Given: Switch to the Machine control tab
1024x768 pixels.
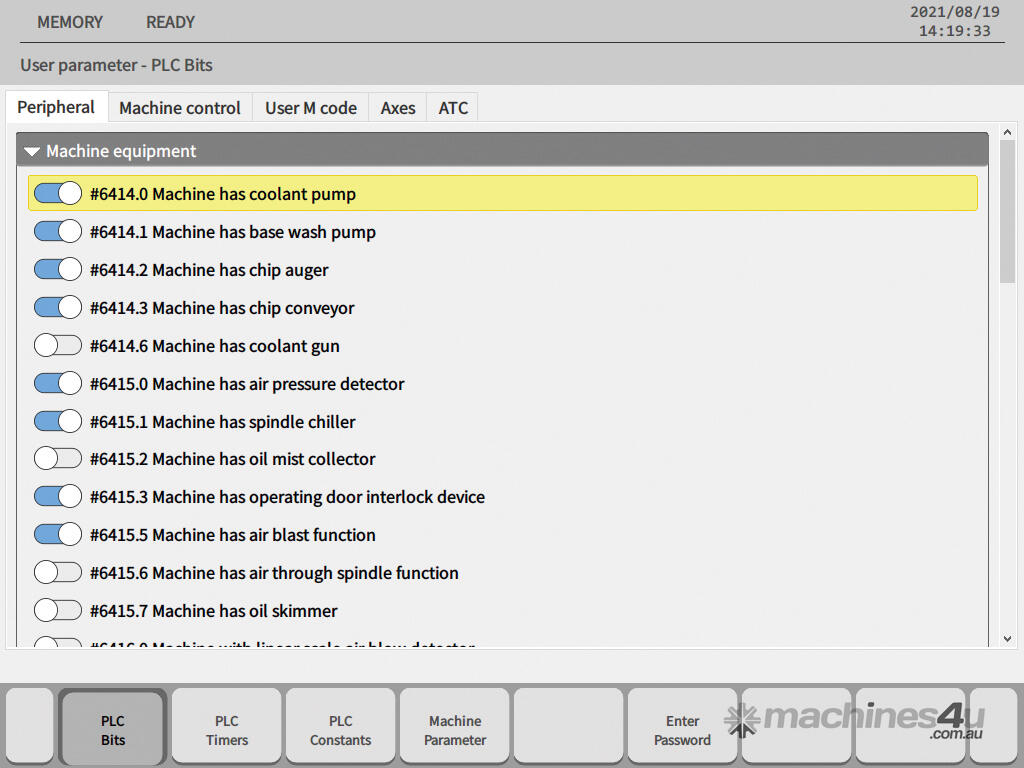Looking at the screenshot, I should [x=180, y=108].
